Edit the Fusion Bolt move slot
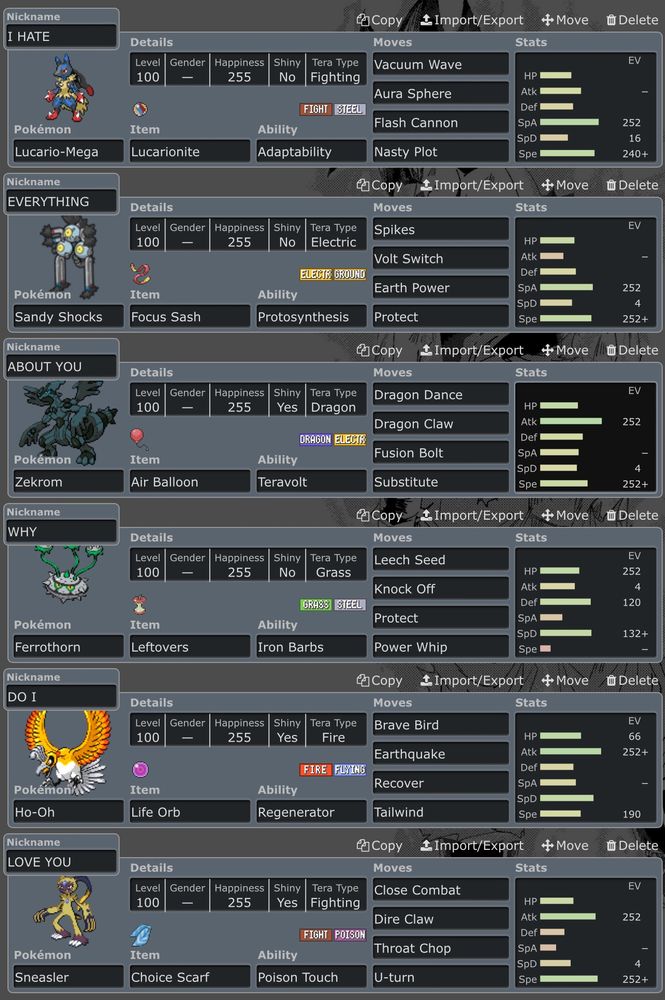This screenshot has height=1000, width=665. pyautogui.click(x=441, y=453)
